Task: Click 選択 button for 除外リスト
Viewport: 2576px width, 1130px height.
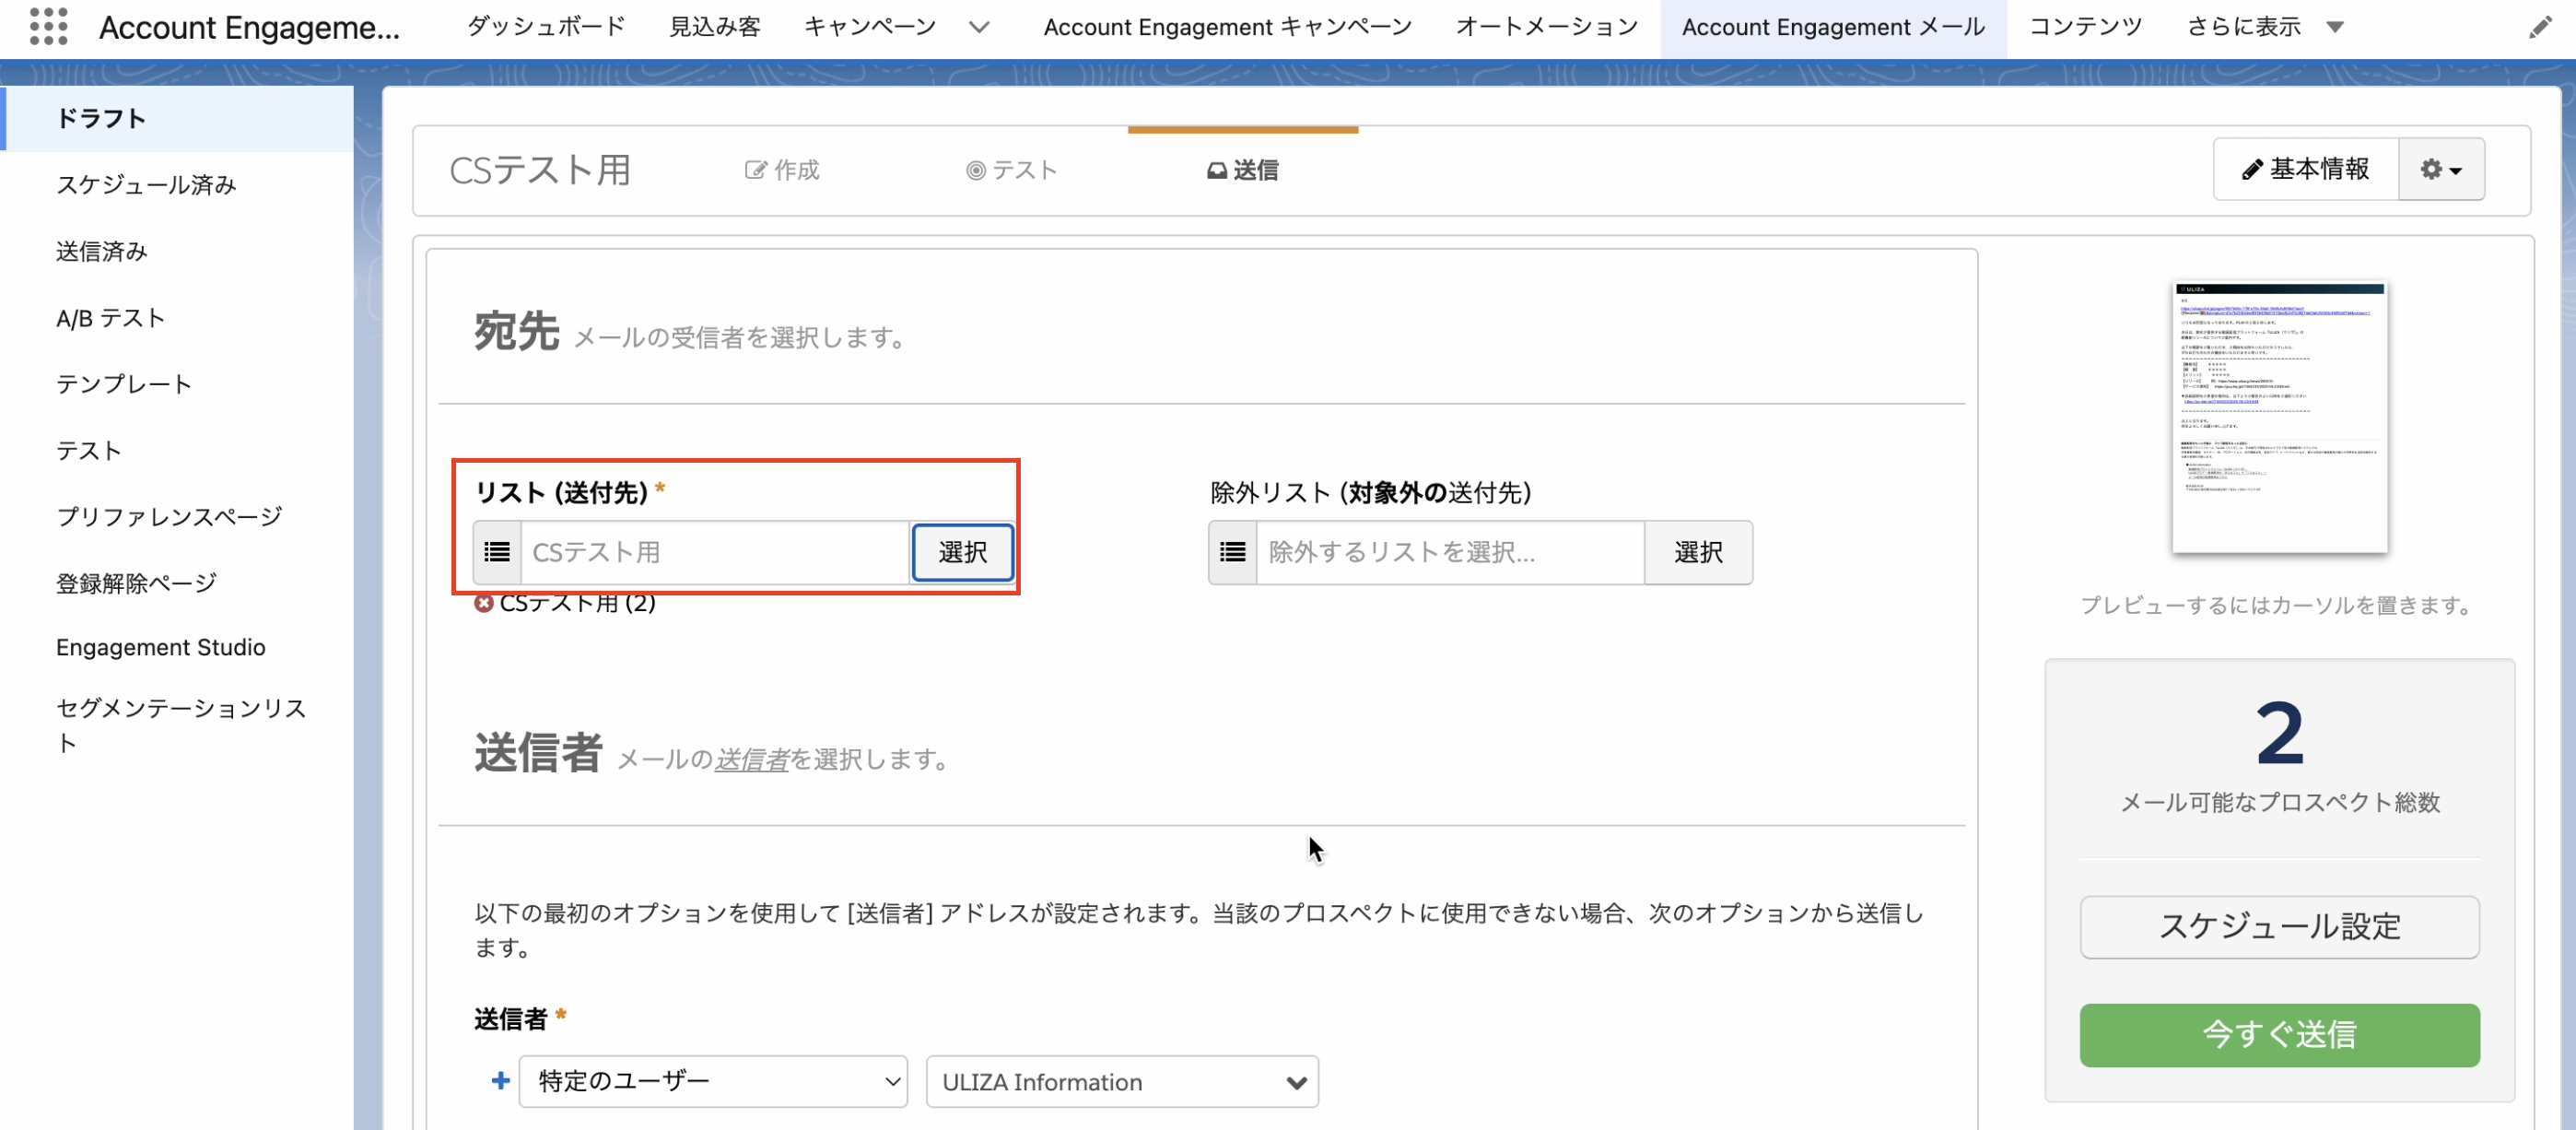Action: [1698, 552]
